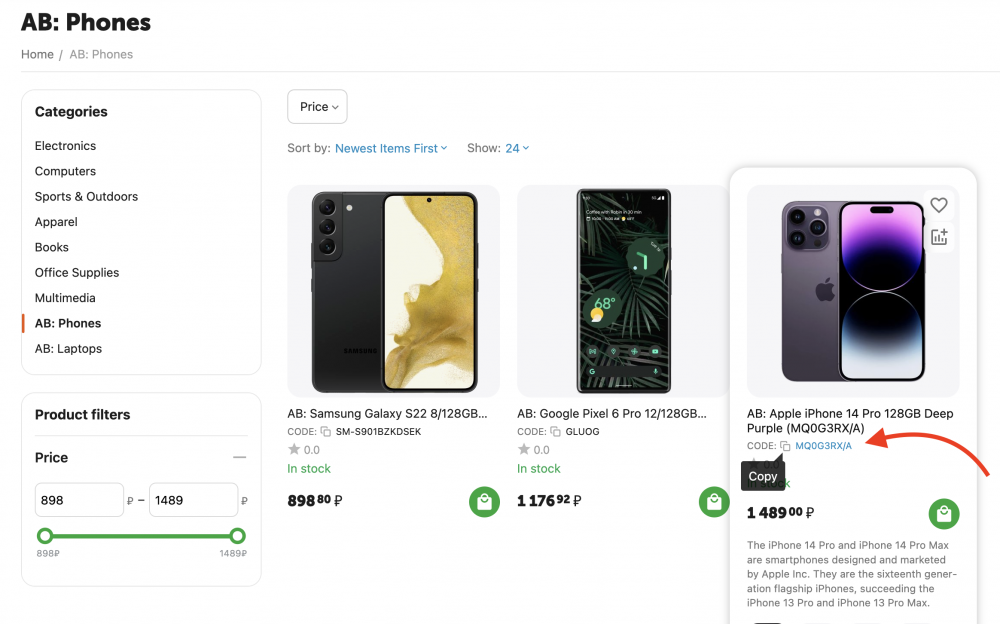Screen dimensions: 1000x624
Task: Add Google Pixel 6 Pro to cart
Action: (x=714, y=502)
